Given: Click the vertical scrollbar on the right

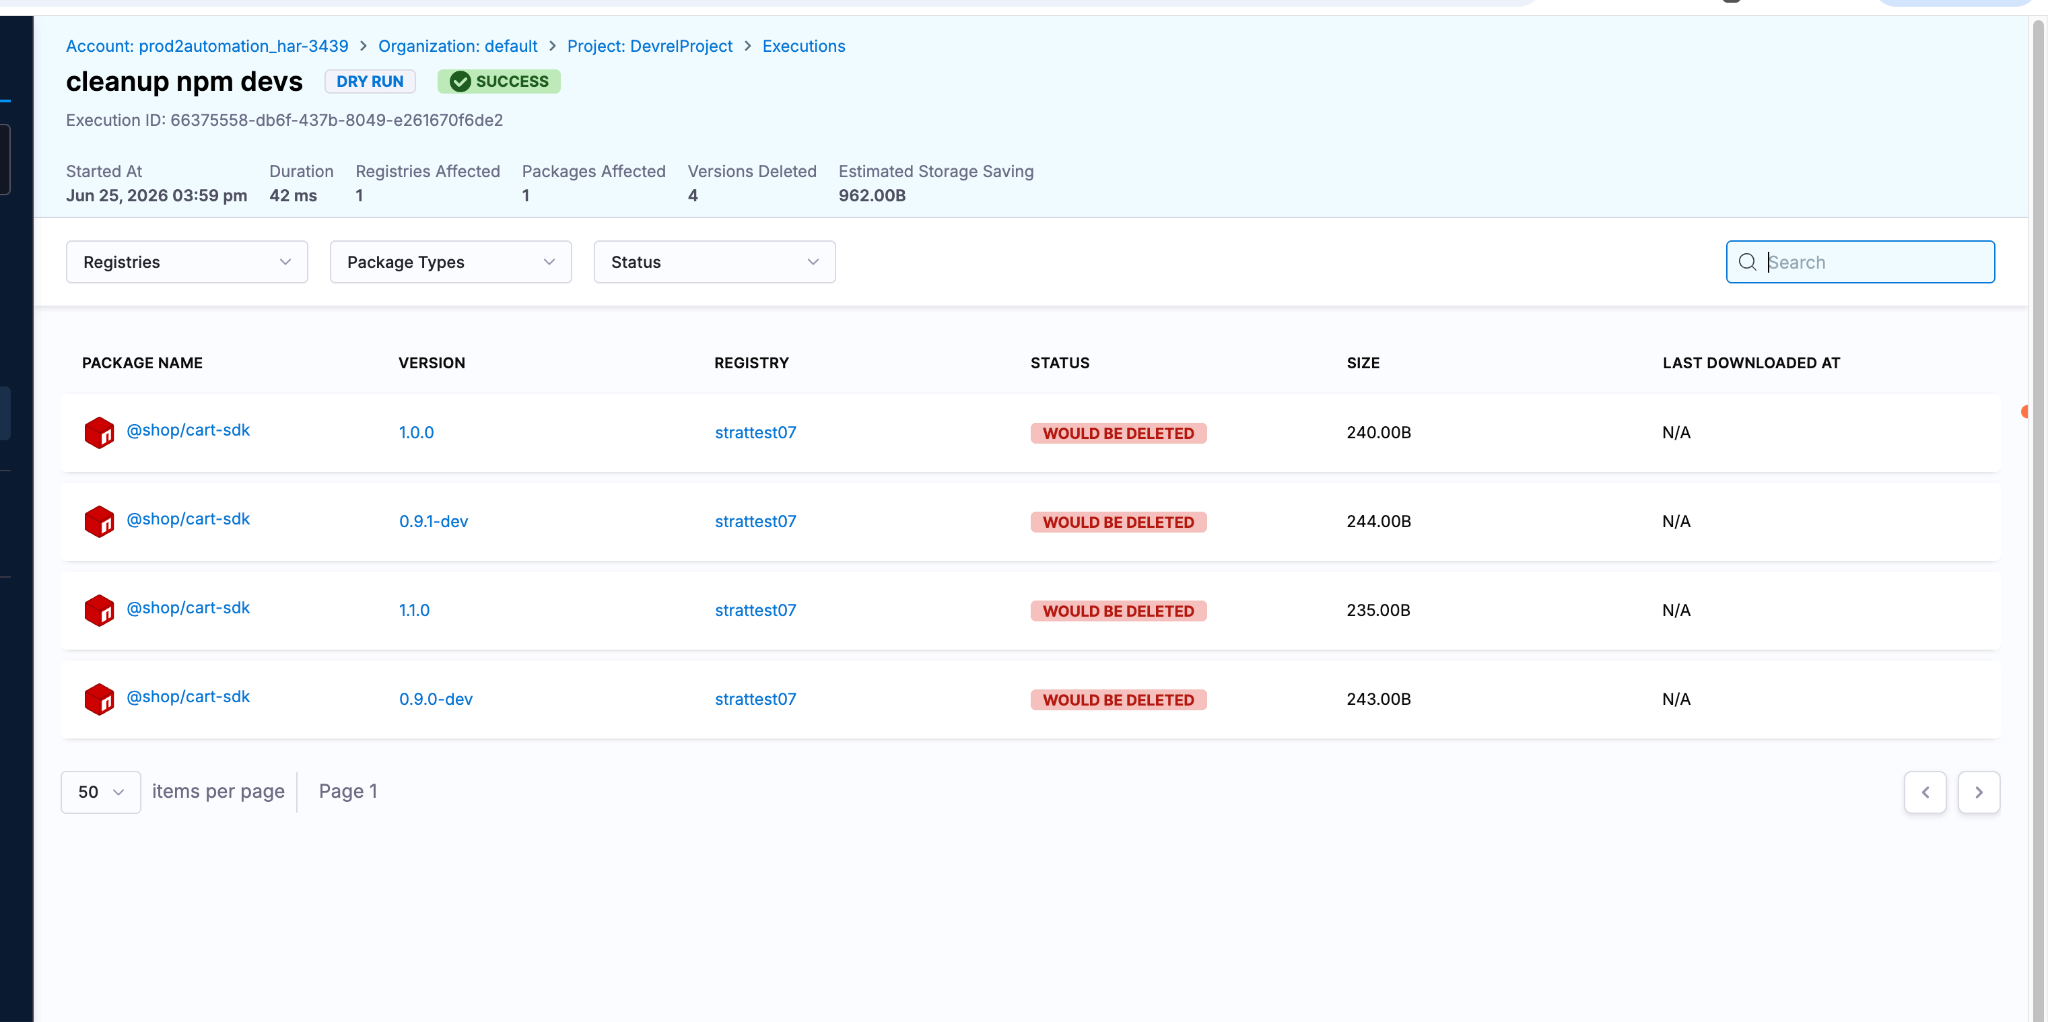Looking at the screenshot, I should click(2038, 520).
